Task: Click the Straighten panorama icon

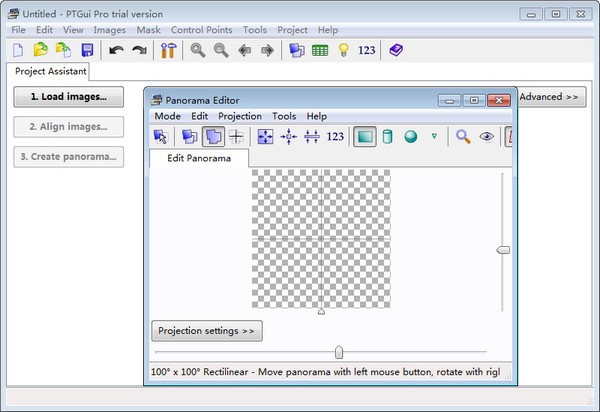Action: [x=312, y=137]
